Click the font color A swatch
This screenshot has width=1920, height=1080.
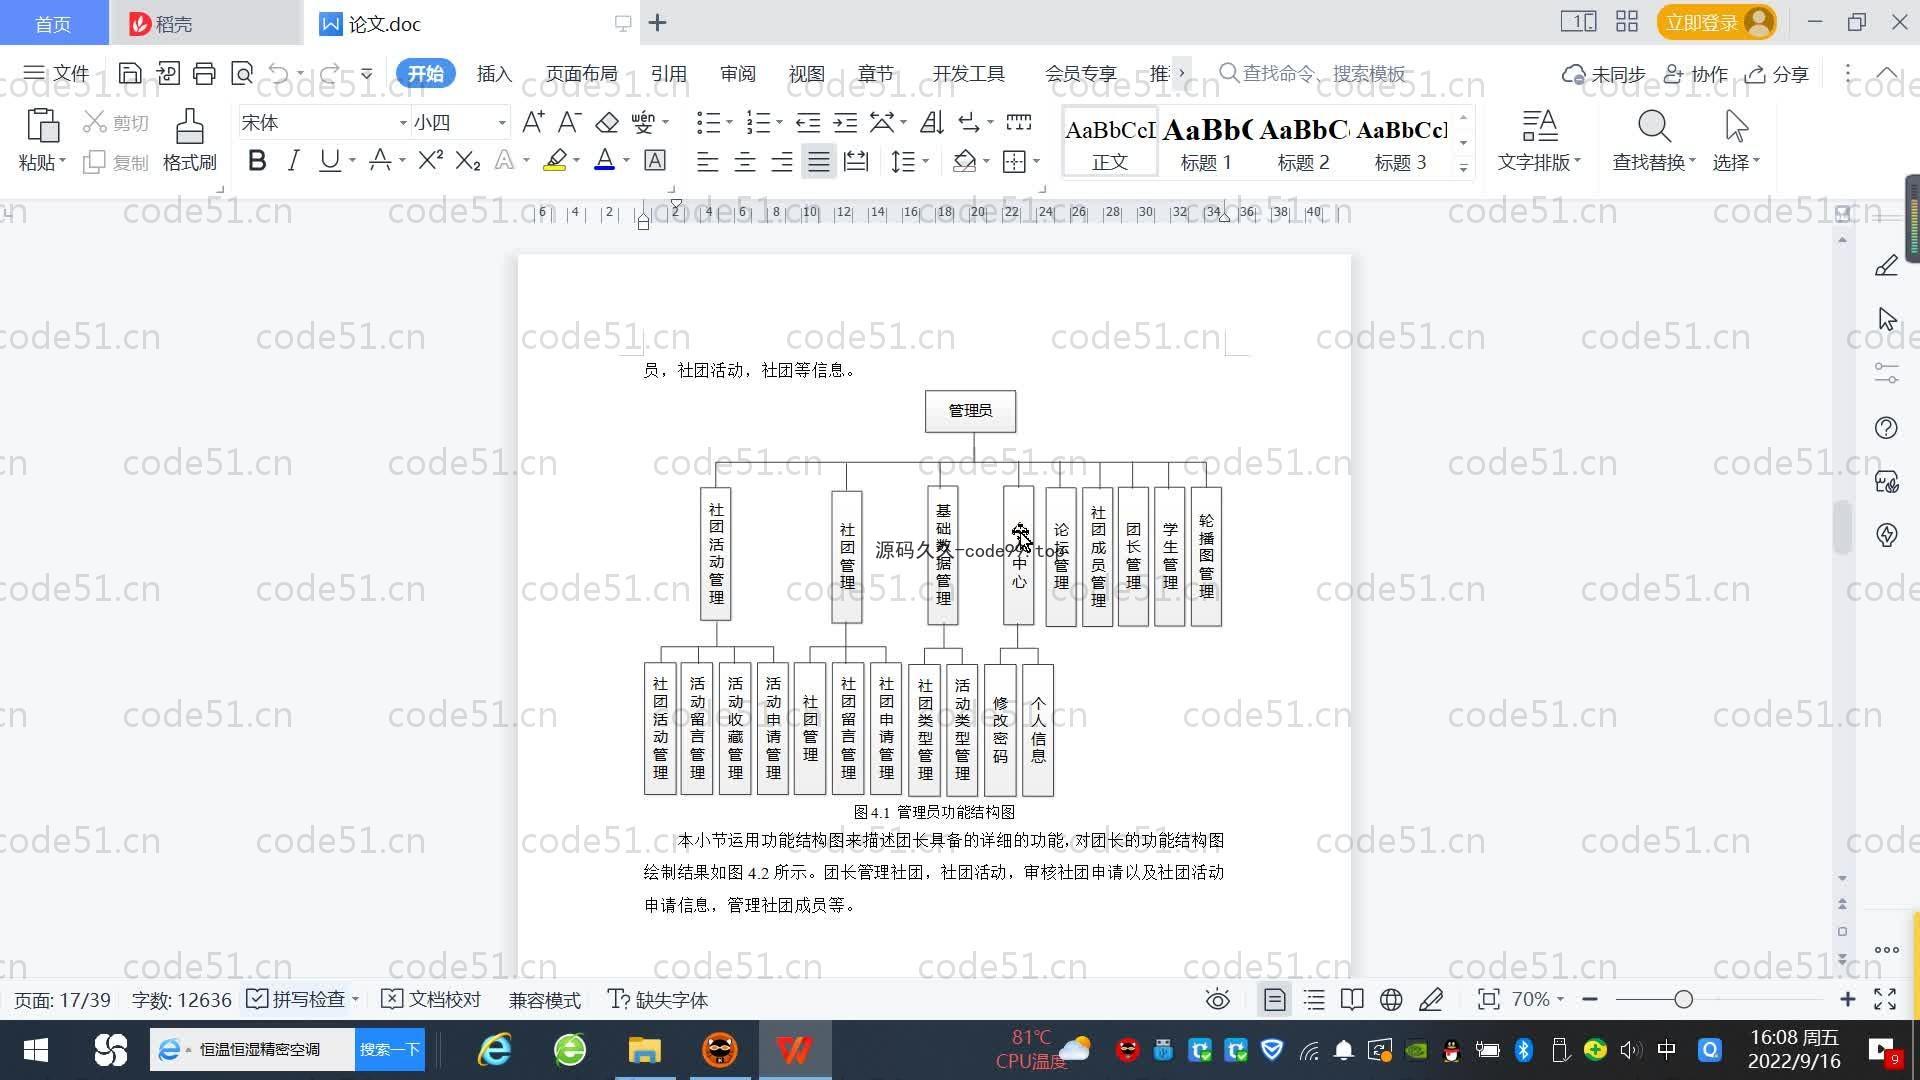point(604,160)
